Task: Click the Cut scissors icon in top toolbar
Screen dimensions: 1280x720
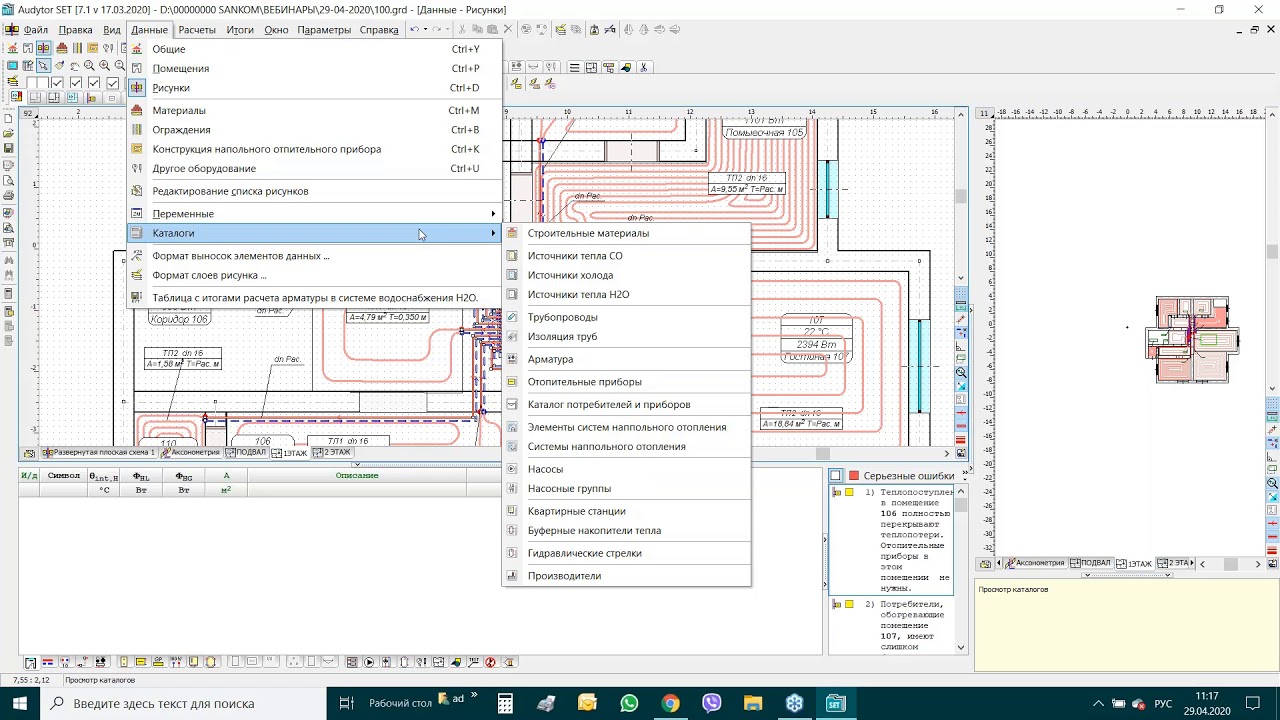Action: point(462,29)
